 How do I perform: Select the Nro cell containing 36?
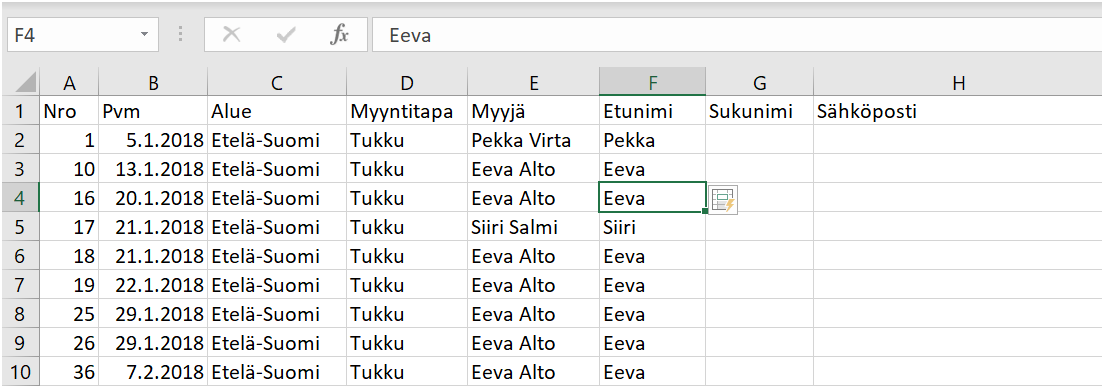69,372
